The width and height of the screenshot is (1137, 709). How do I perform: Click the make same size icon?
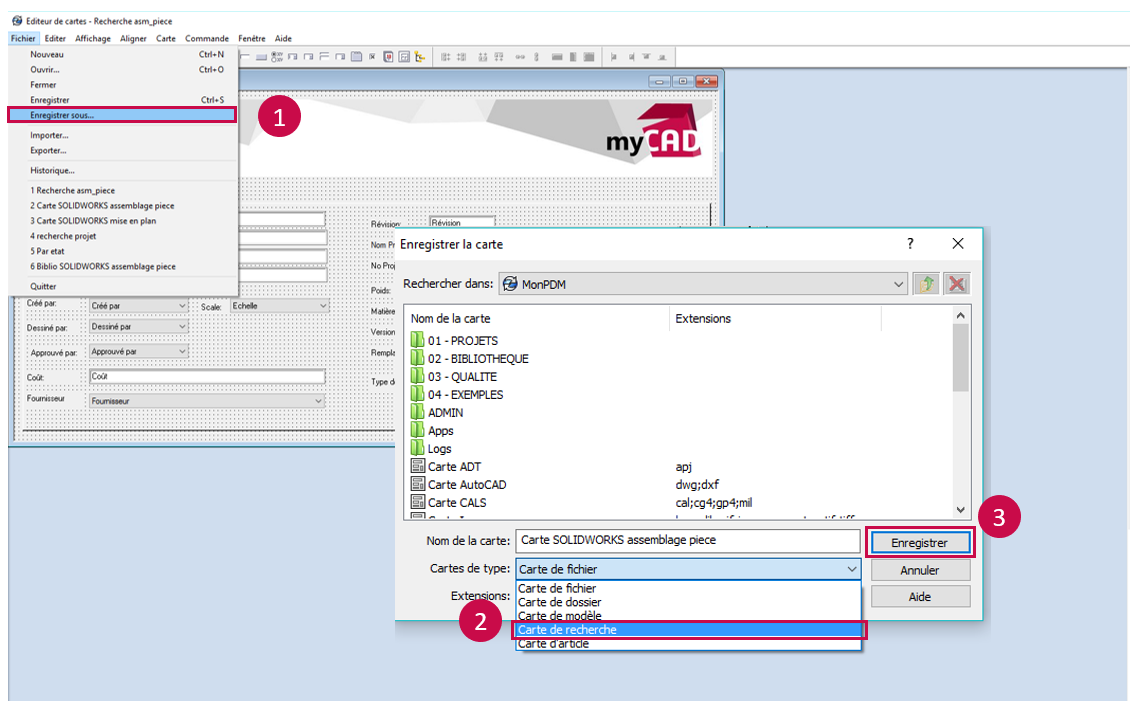(589, 57)
